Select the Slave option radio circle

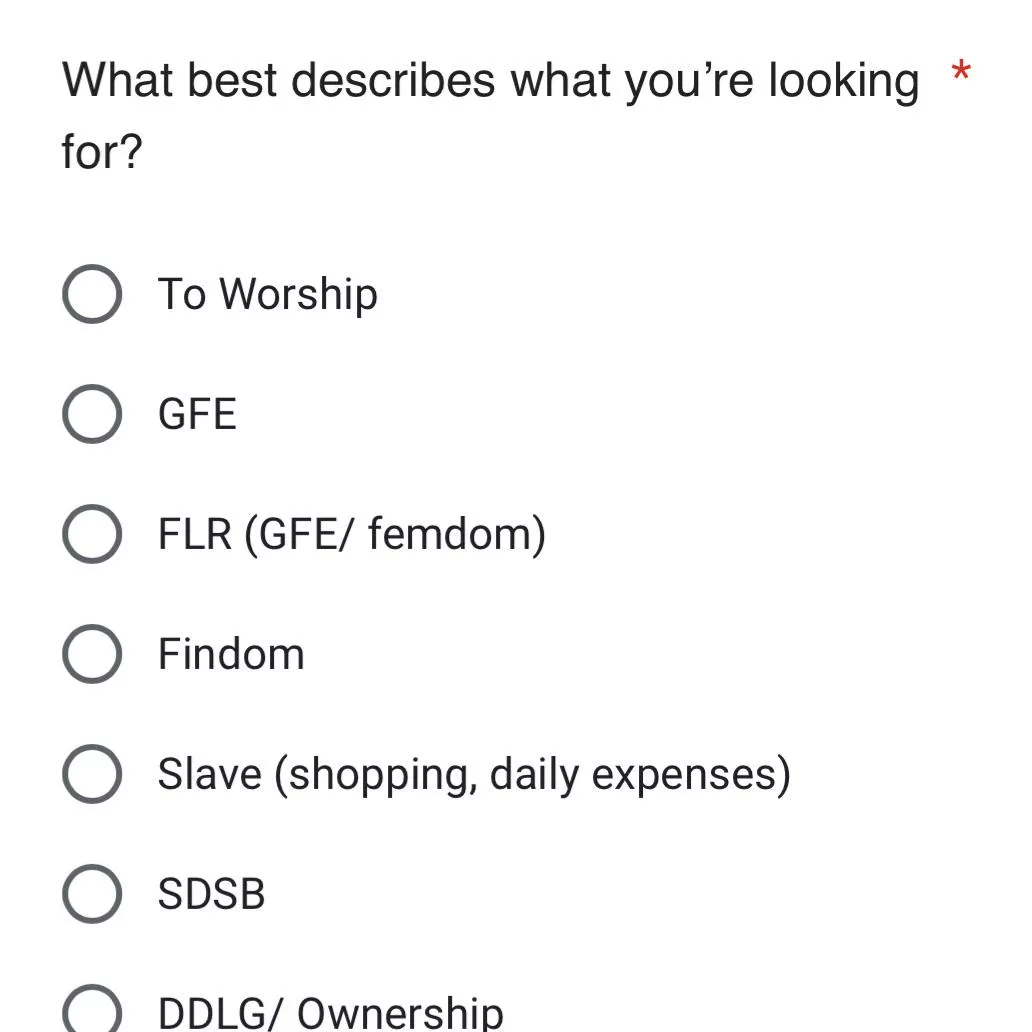point(92,774)
